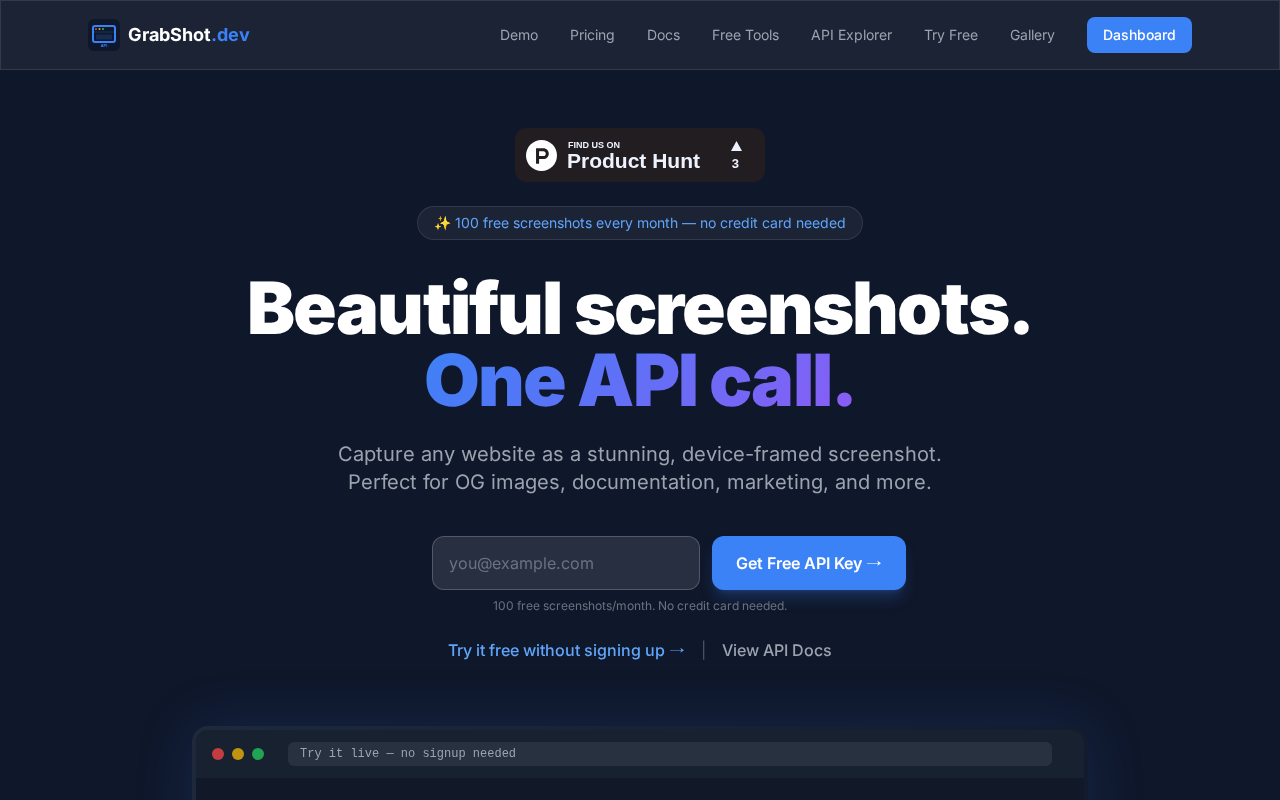1280x800 pixels.
Task: Click the red dot in demo window
Action: 218,754
